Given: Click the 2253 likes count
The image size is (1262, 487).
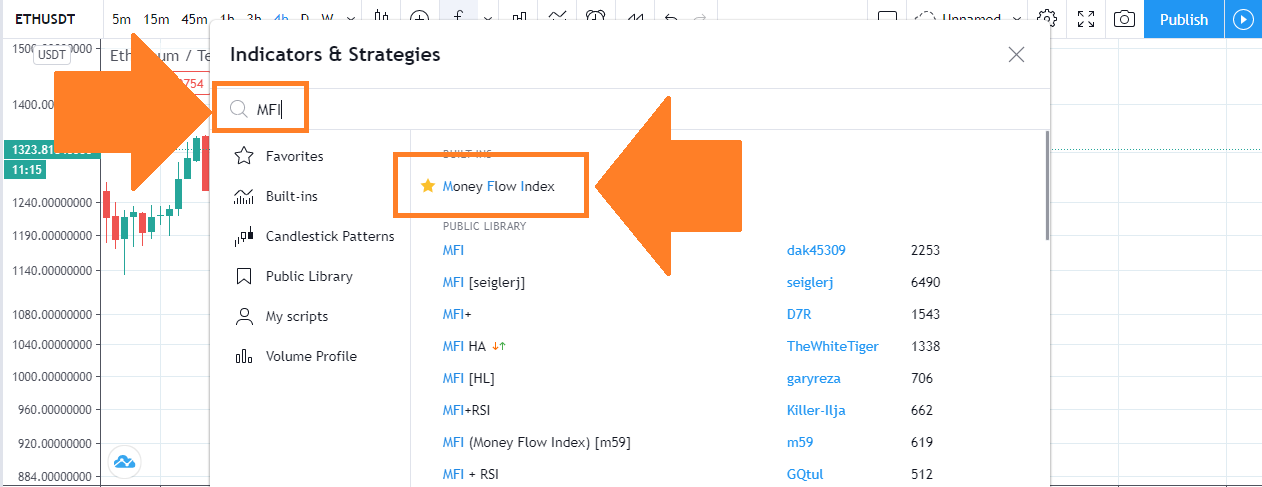Looking at the screenshot, I should (x=925, y=250).
